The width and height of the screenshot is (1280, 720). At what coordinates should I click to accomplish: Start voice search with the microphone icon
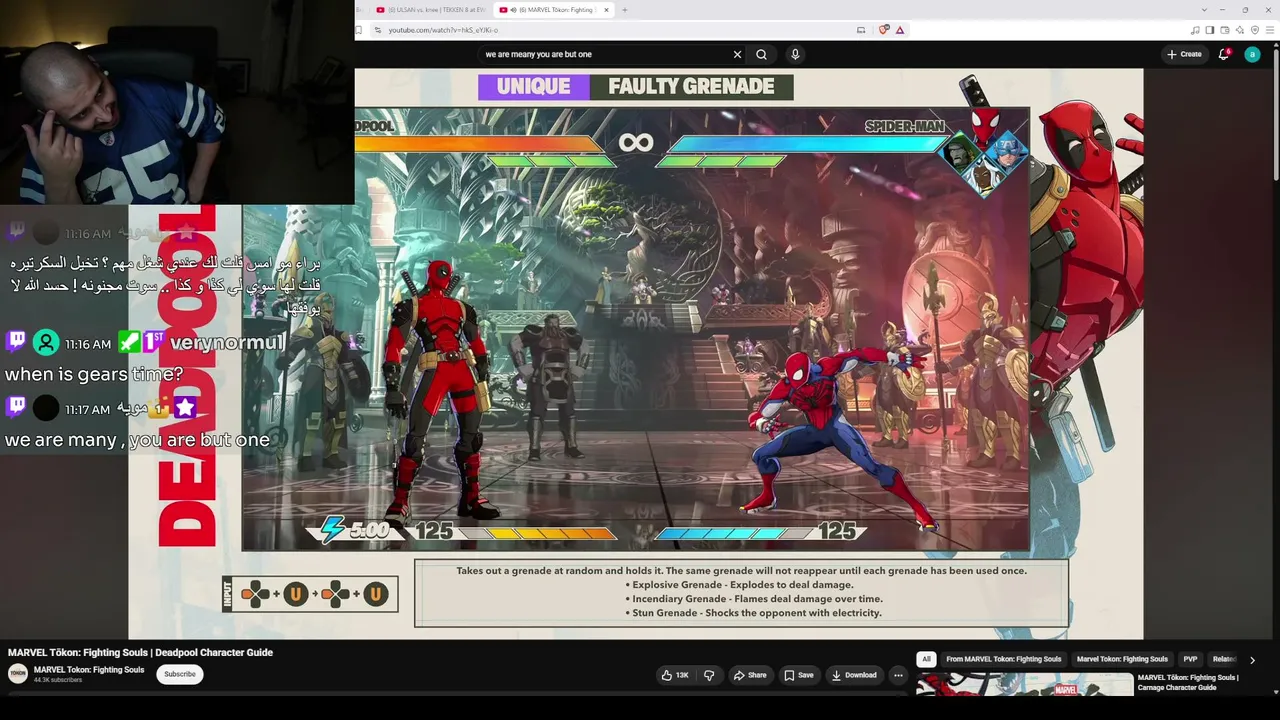[x=795, y=55]
